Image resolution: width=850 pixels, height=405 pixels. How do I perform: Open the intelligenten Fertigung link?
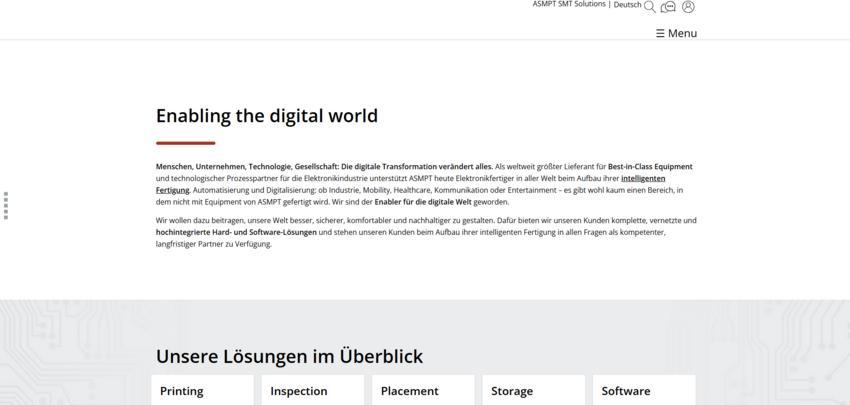point(410,184)
